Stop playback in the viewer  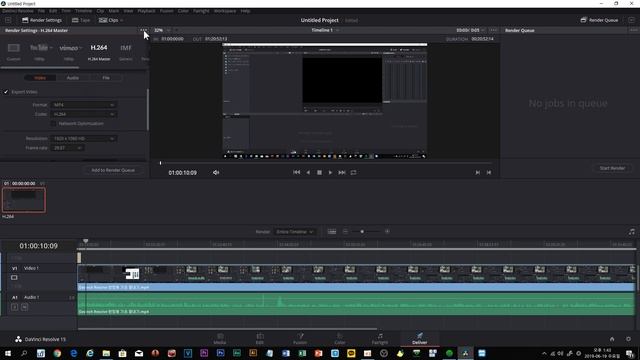[x=319, y=172]
